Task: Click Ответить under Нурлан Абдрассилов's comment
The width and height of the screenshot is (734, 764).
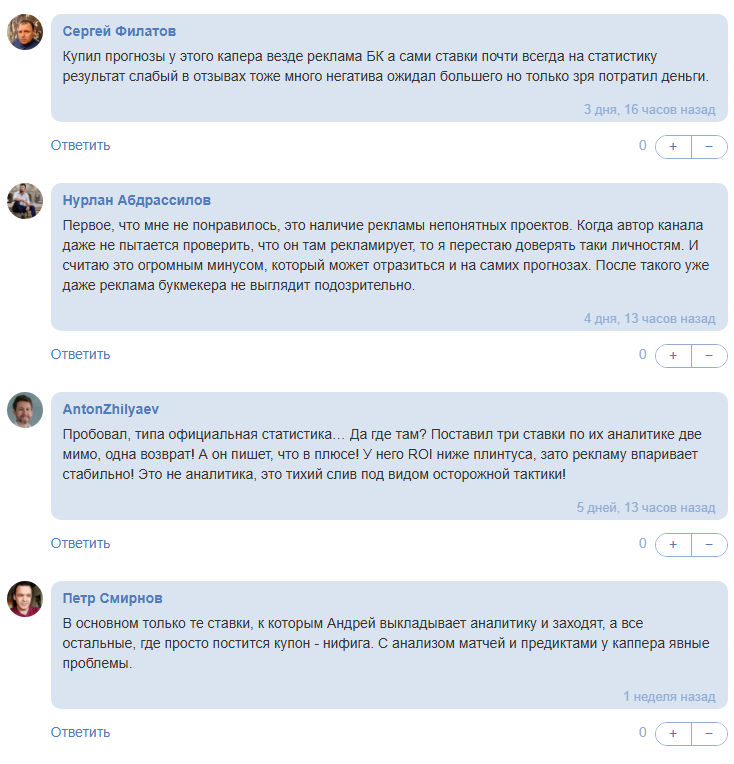Action: (80, 354)
